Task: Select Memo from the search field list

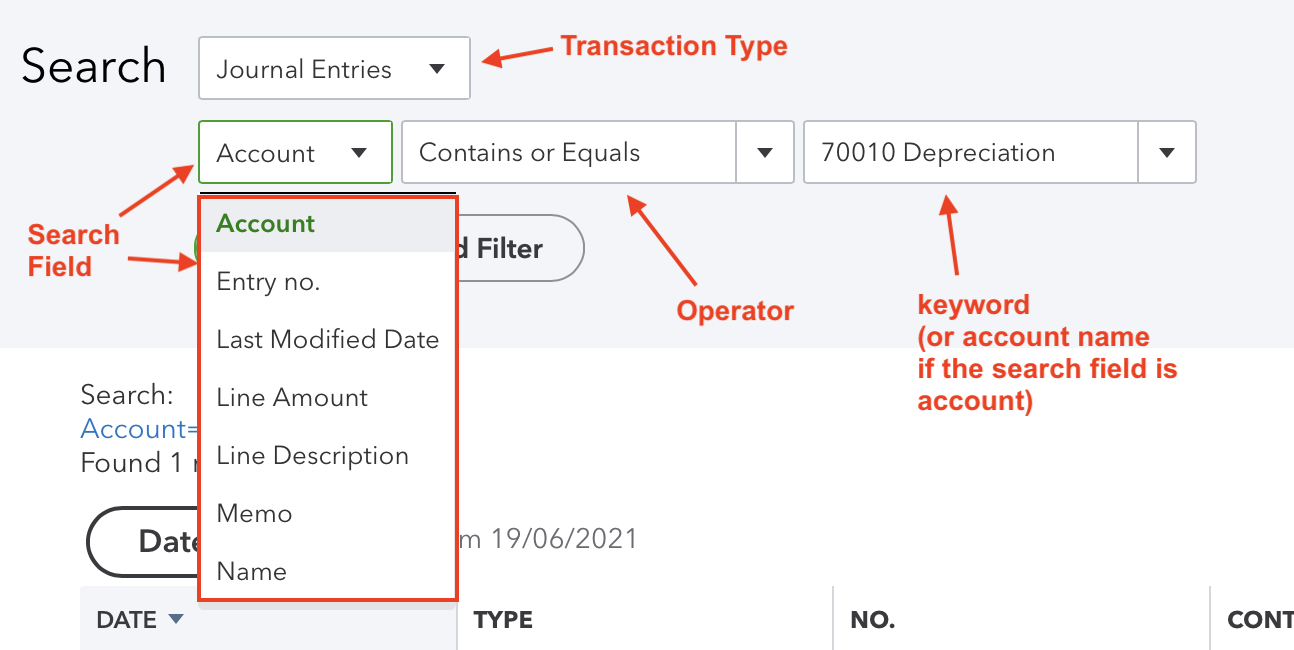Action: click(254, 514)
